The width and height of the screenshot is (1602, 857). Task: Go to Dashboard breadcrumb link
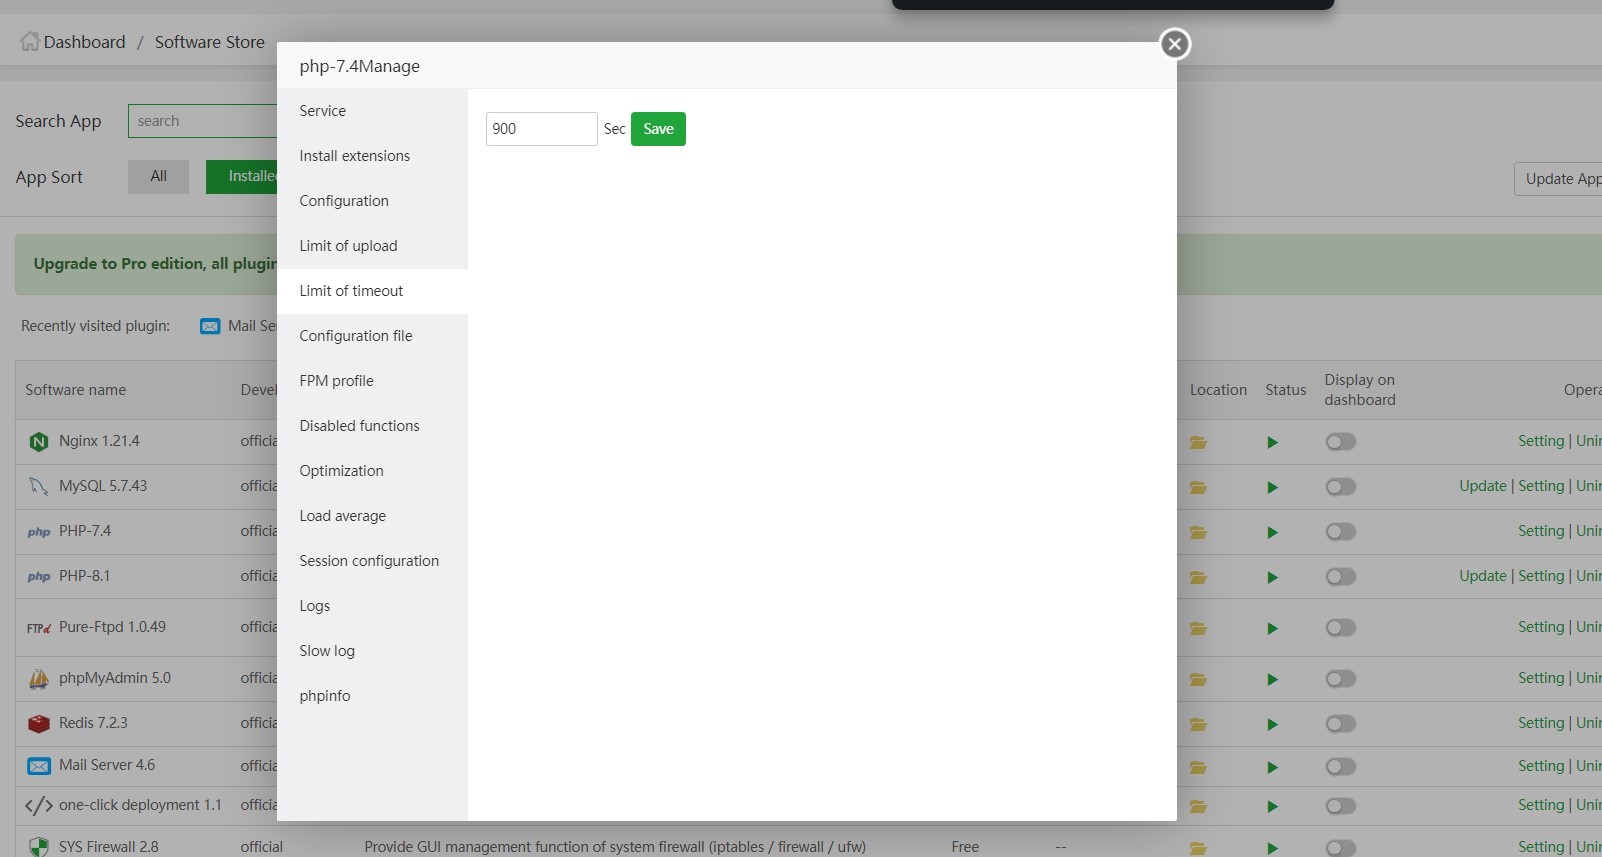tap(85, 42)
